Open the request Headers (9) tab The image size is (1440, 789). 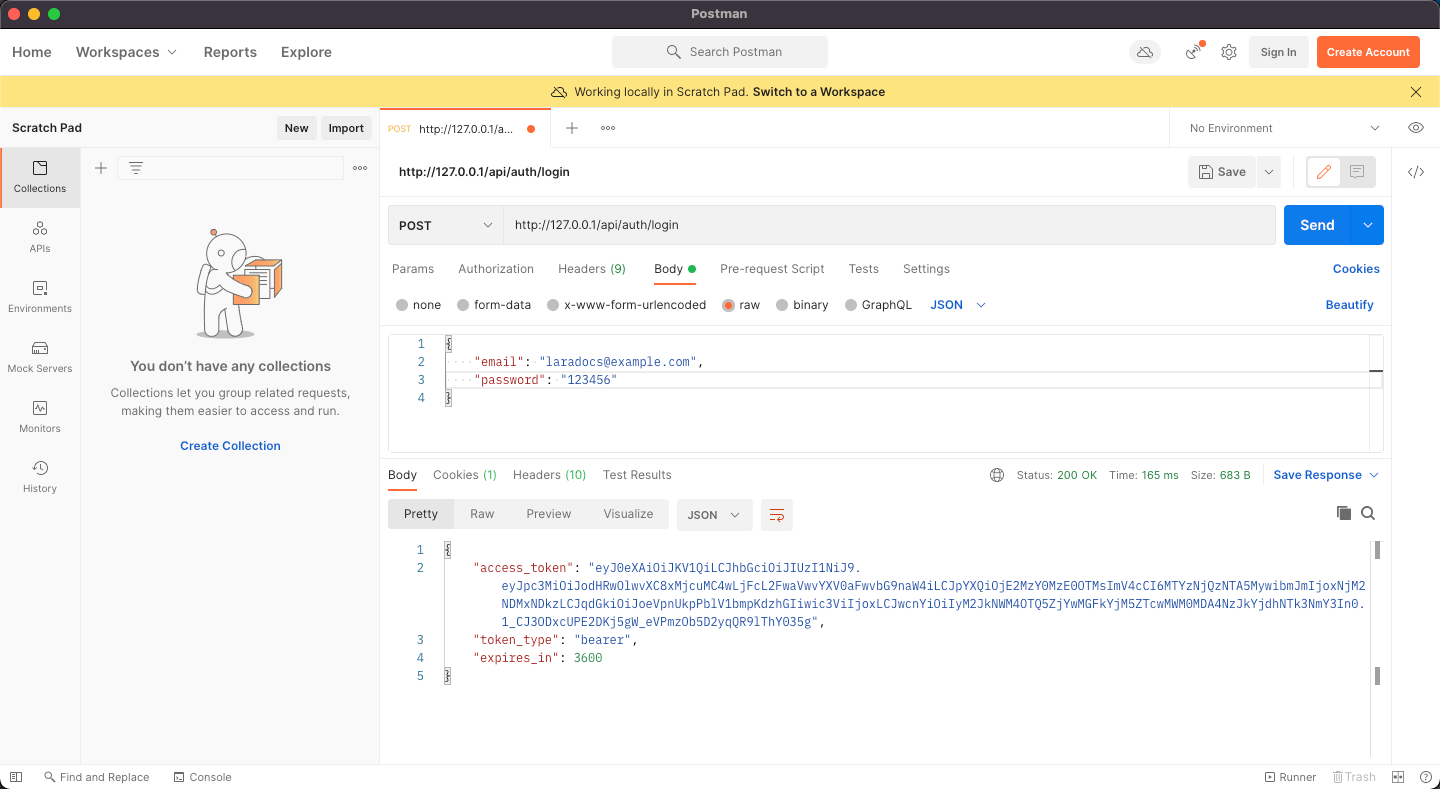tap(592, 269)
